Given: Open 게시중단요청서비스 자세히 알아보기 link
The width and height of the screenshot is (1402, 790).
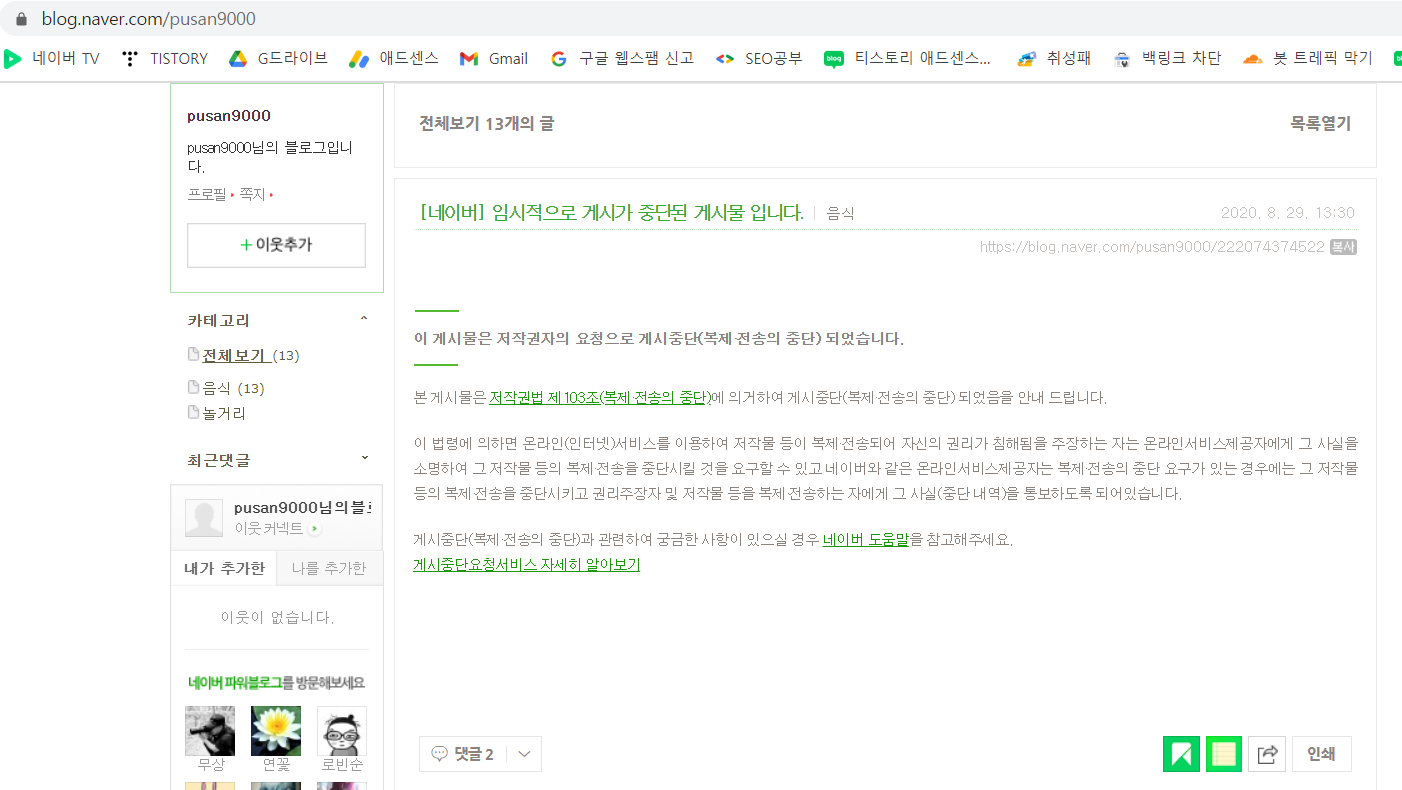Looking at the screenshot, I should click(x=527, y=565).
